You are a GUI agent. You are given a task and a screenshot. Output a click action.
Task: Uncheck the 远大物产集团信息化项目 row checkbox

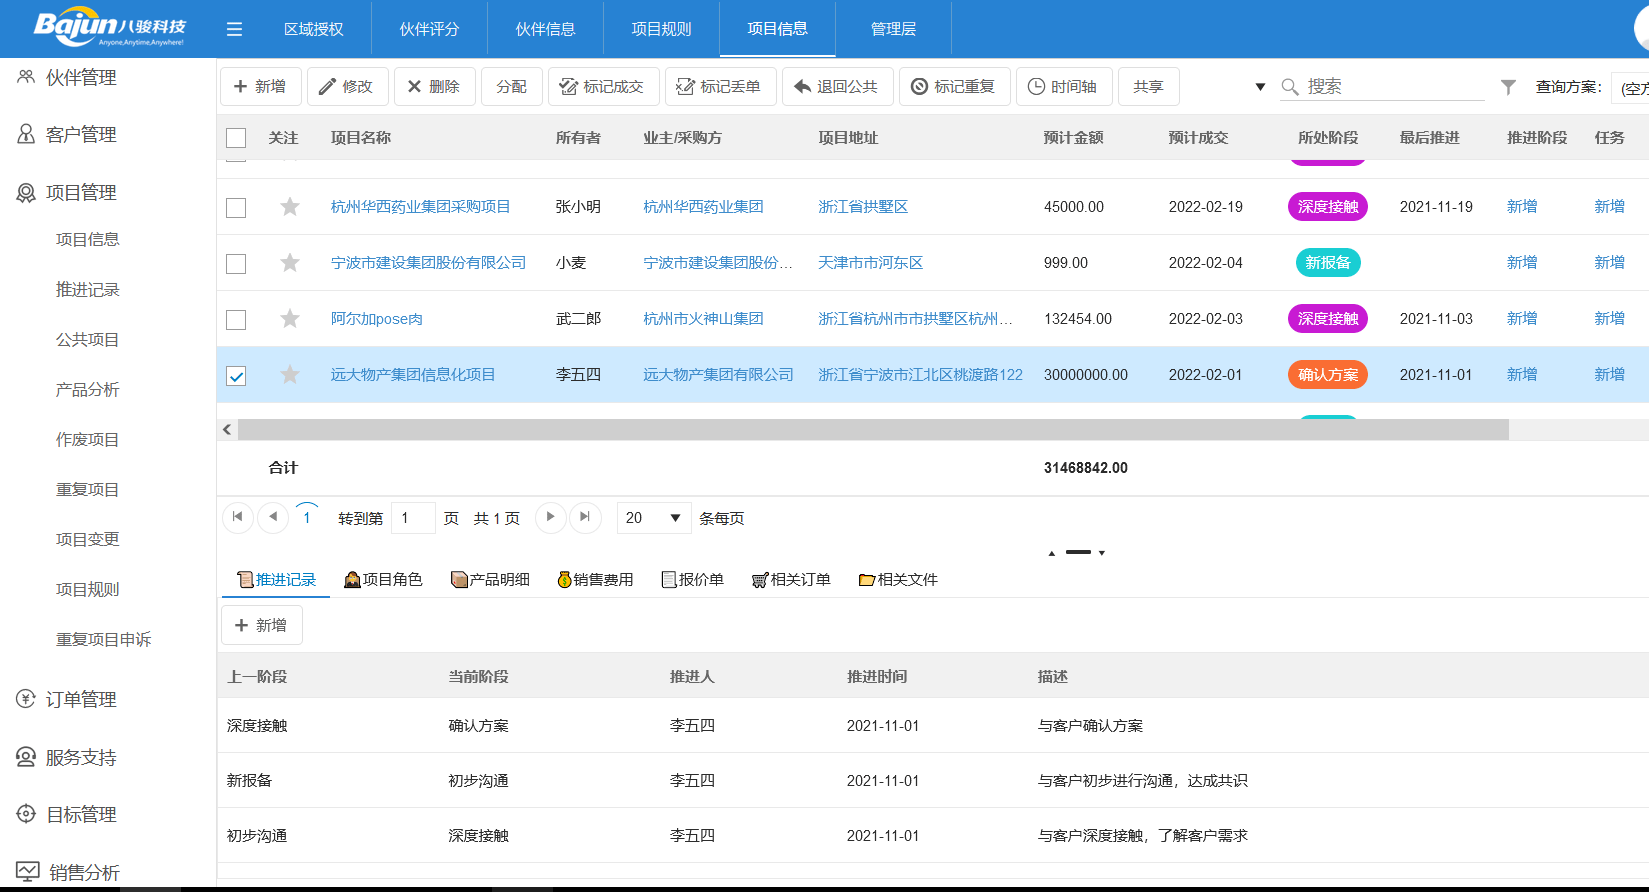(x=236, y=376)
